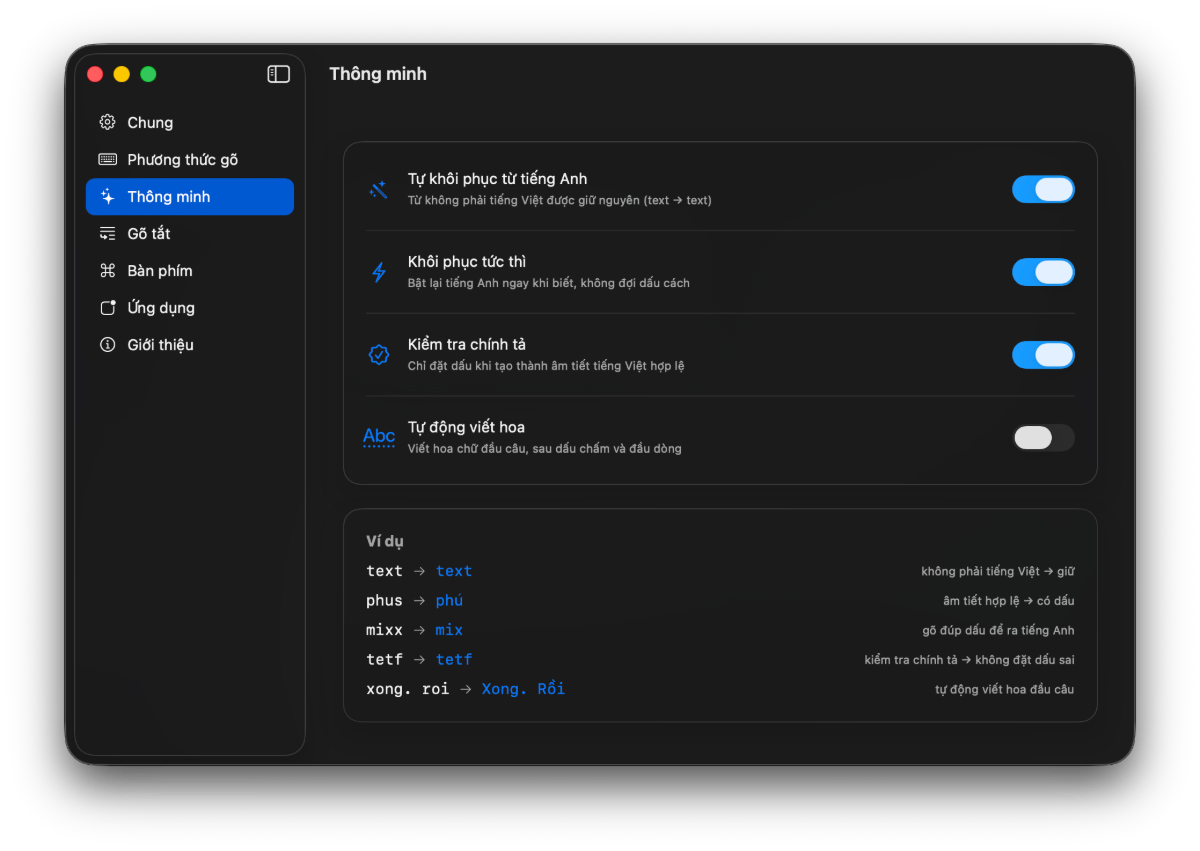Click the 'mixx' example input

[x=385, y=630]
